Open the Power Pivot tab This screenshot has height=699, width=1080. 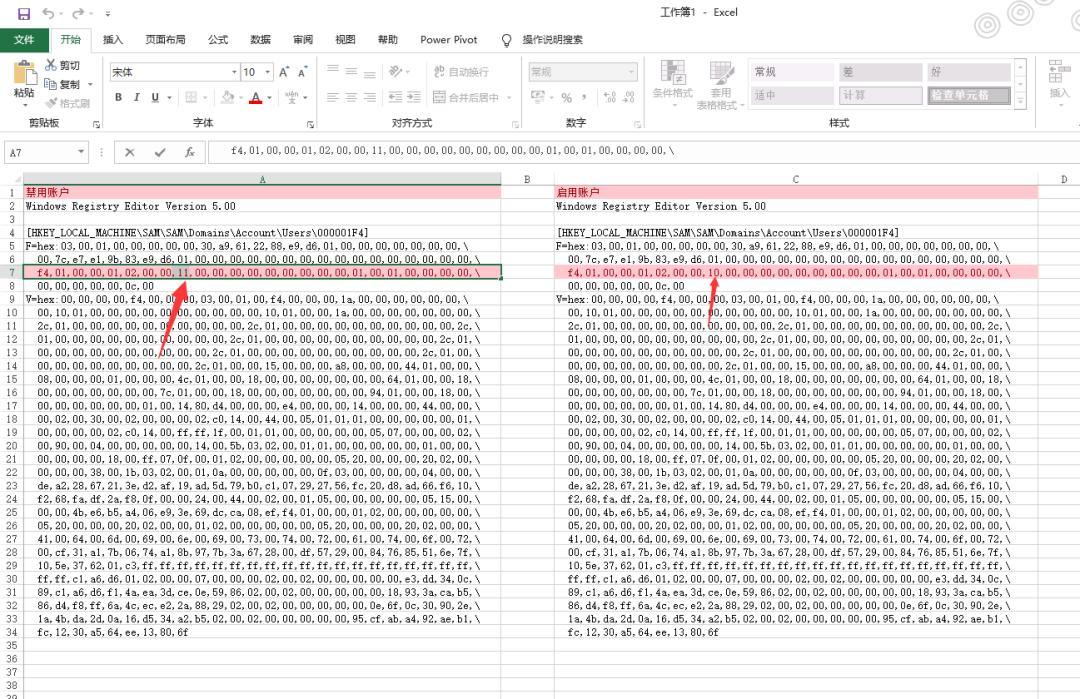pyautogui.click(x=447, y=39)
